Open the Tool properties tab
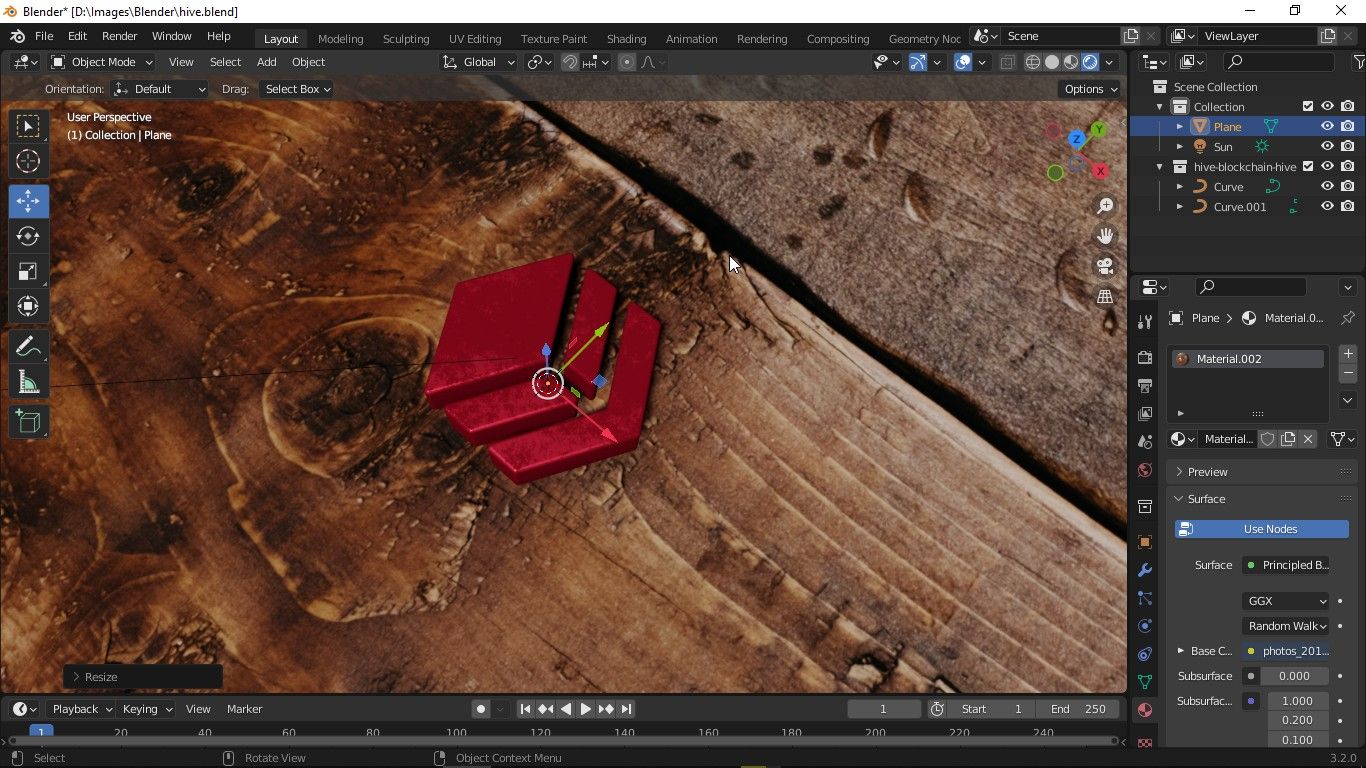 [1145, 321]
